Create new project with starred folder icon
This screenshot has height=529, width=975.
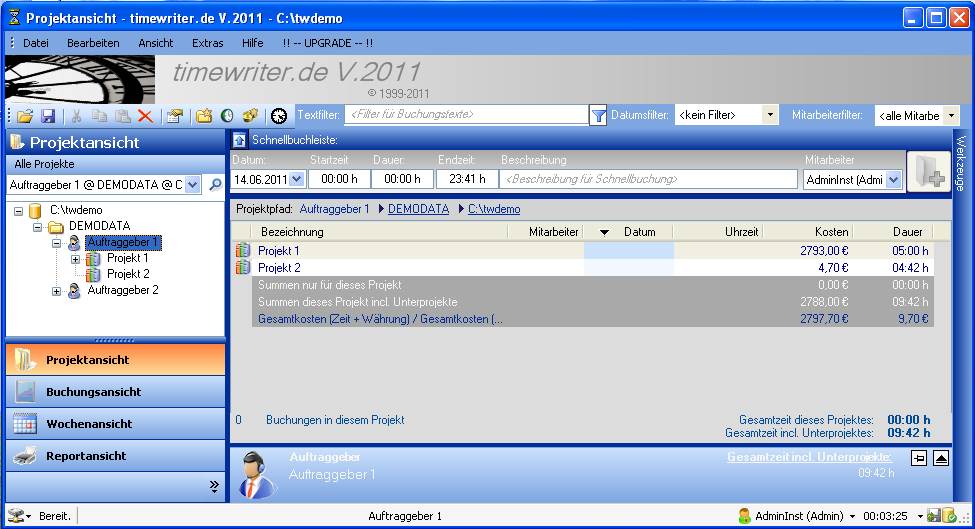[x=204, y=116]
